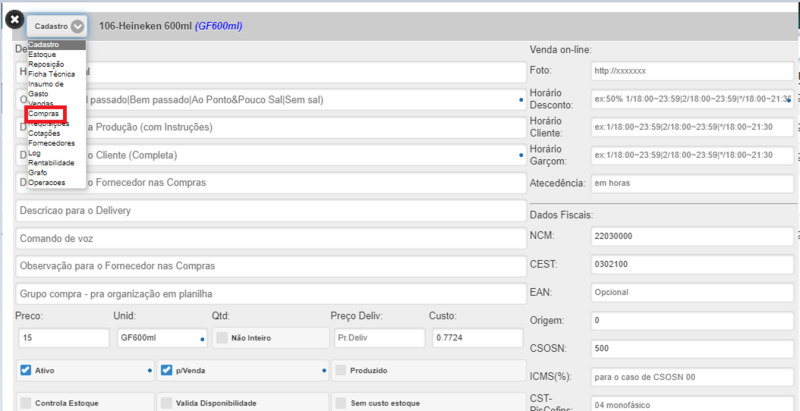Enable Valida Disponibilidade checkbox
The width and height of the screenshot is (800, 411).
166,403
